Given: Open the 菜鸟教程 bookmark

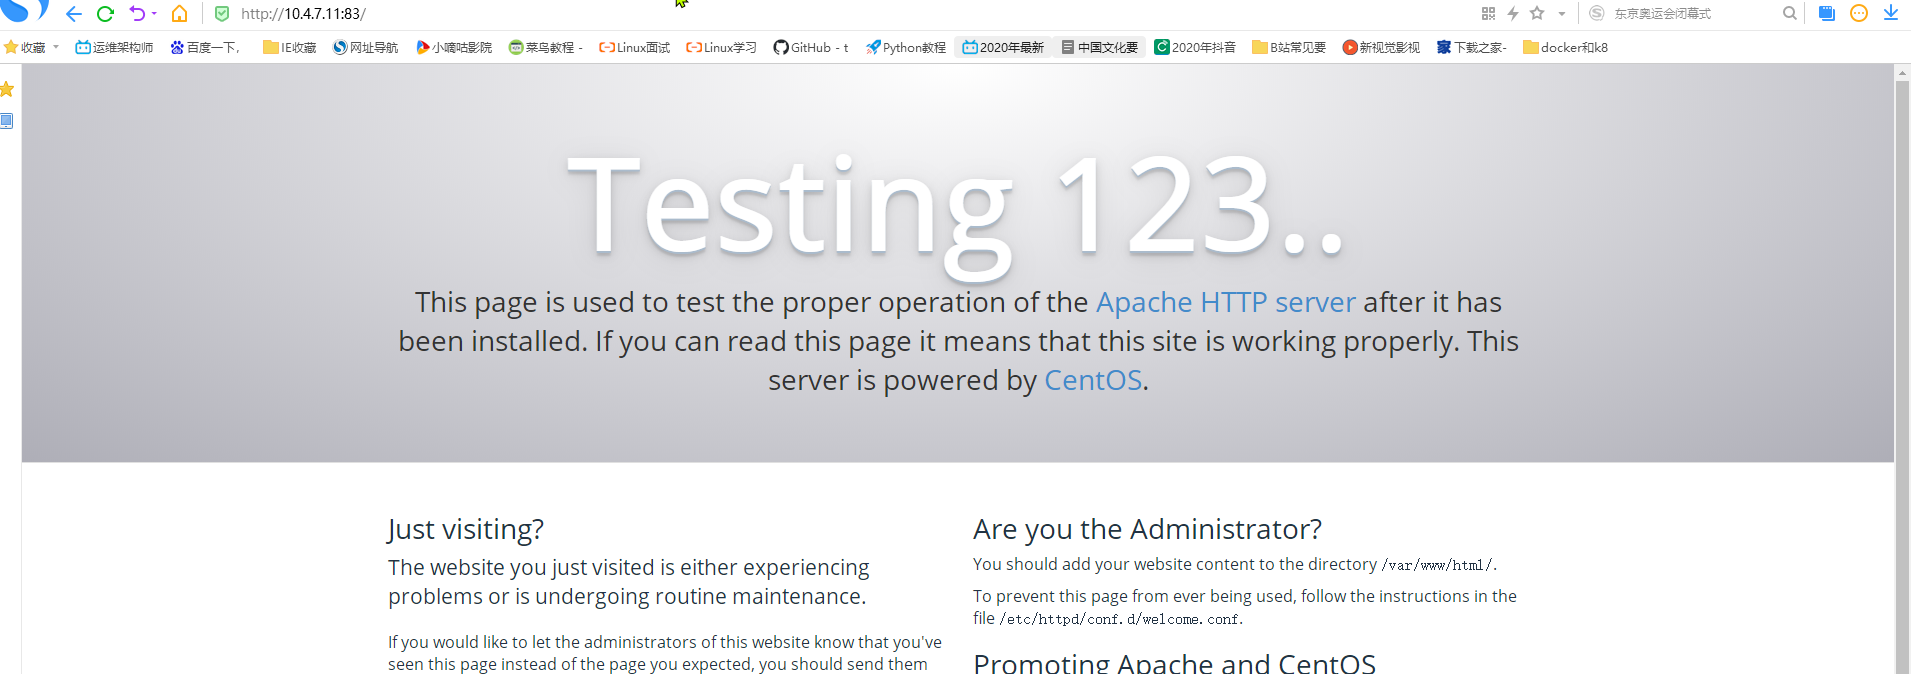Looking at the screenshot, I should point(546,48).
